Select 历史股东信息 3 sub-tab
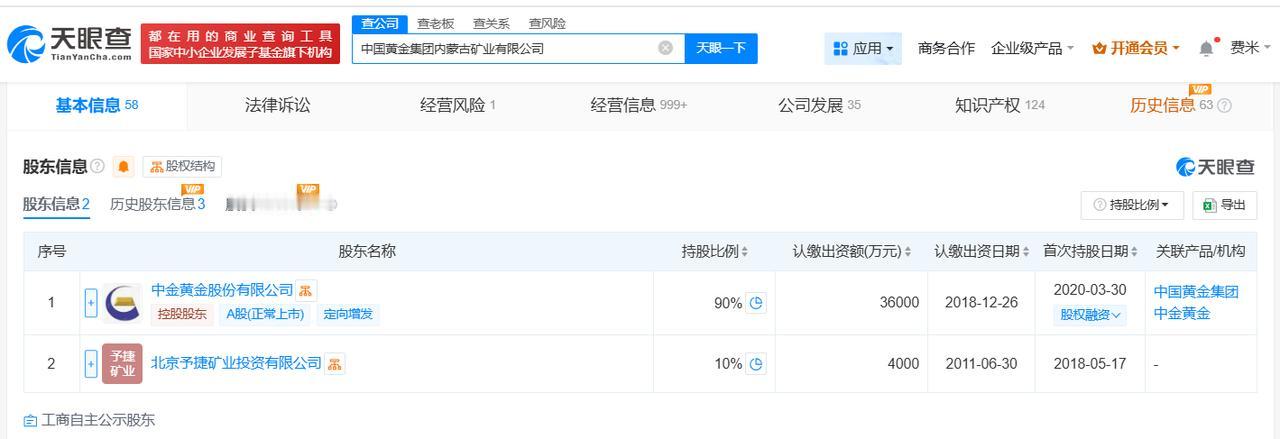 [x=157, y=204]
